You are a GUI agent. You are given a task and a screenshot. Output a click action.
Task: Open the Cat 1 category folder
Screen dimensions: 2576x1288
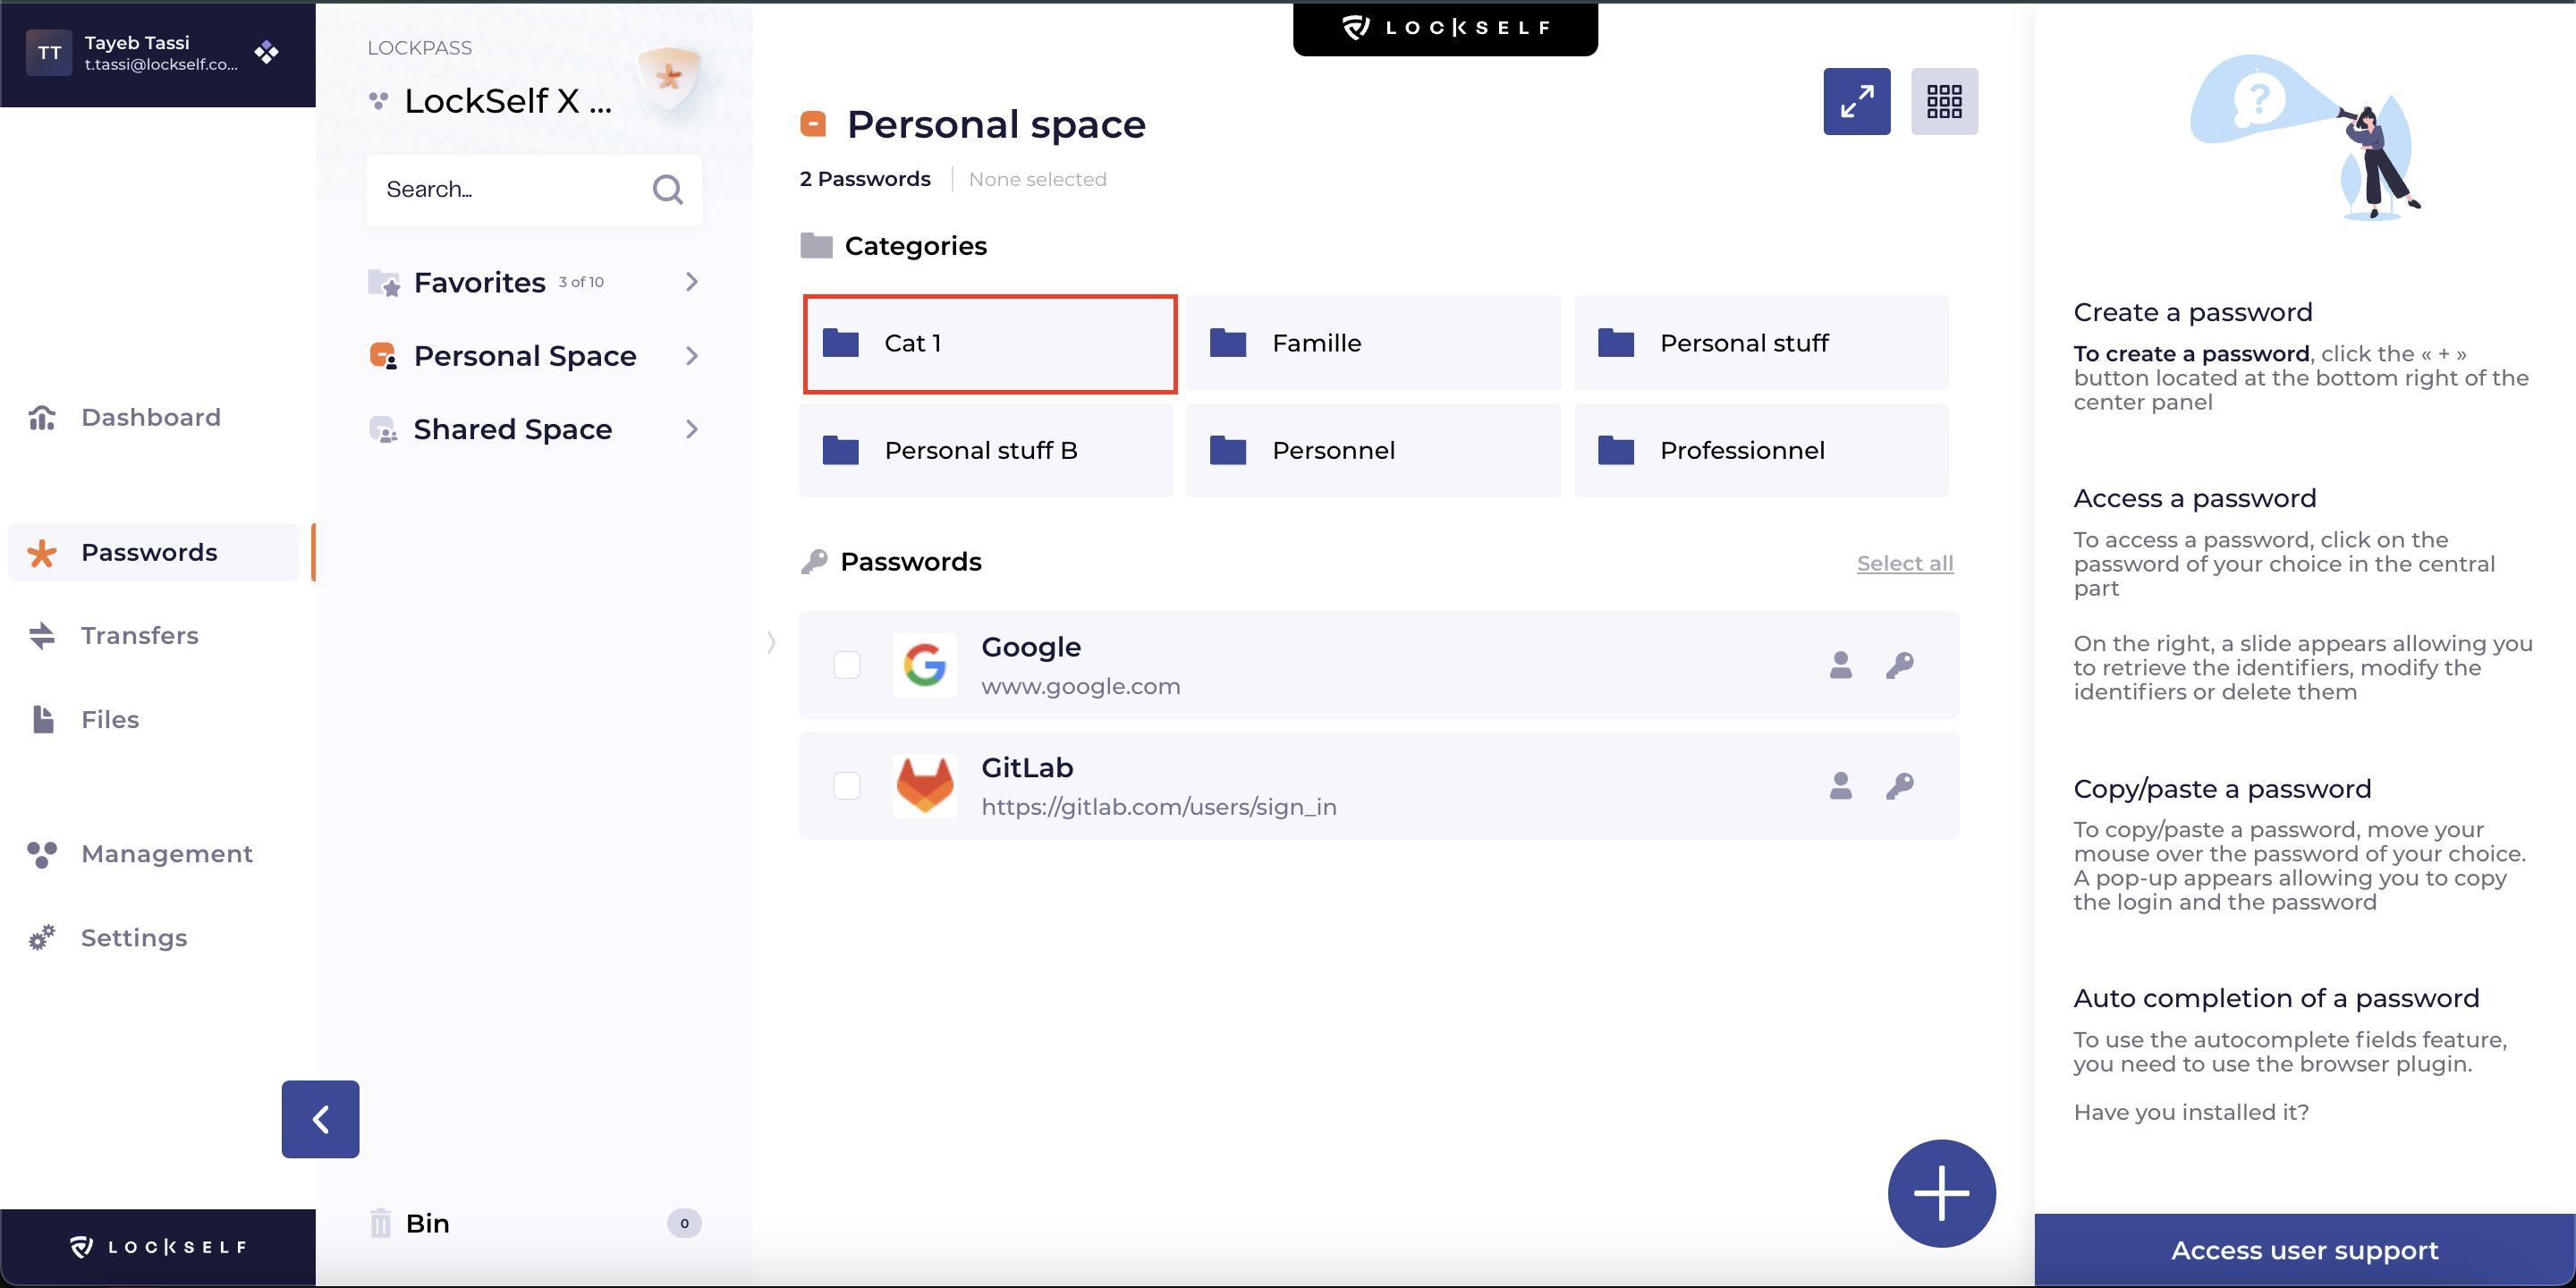click(x=989, y=343)
